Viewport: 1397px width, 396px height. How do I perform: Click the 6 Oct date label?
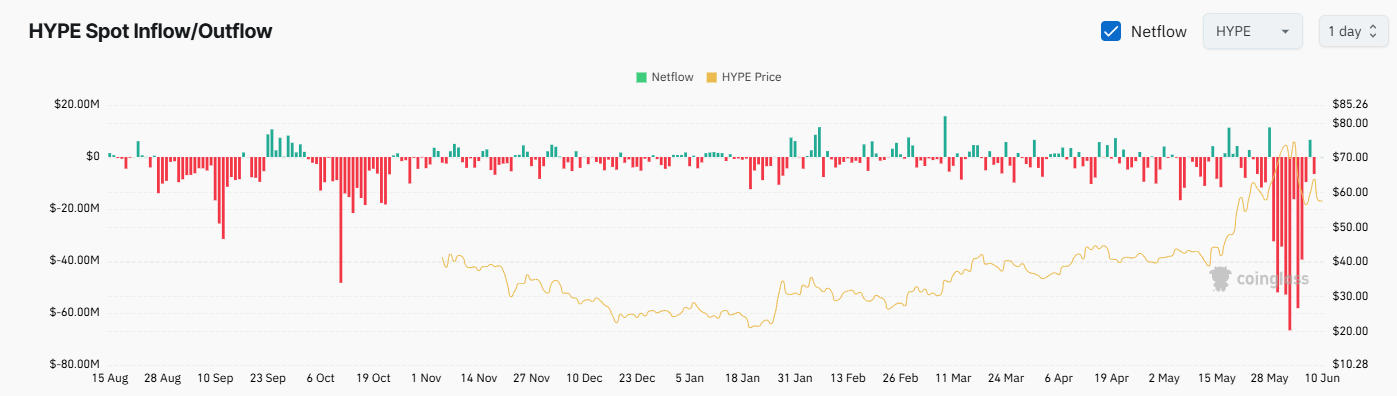322,379
